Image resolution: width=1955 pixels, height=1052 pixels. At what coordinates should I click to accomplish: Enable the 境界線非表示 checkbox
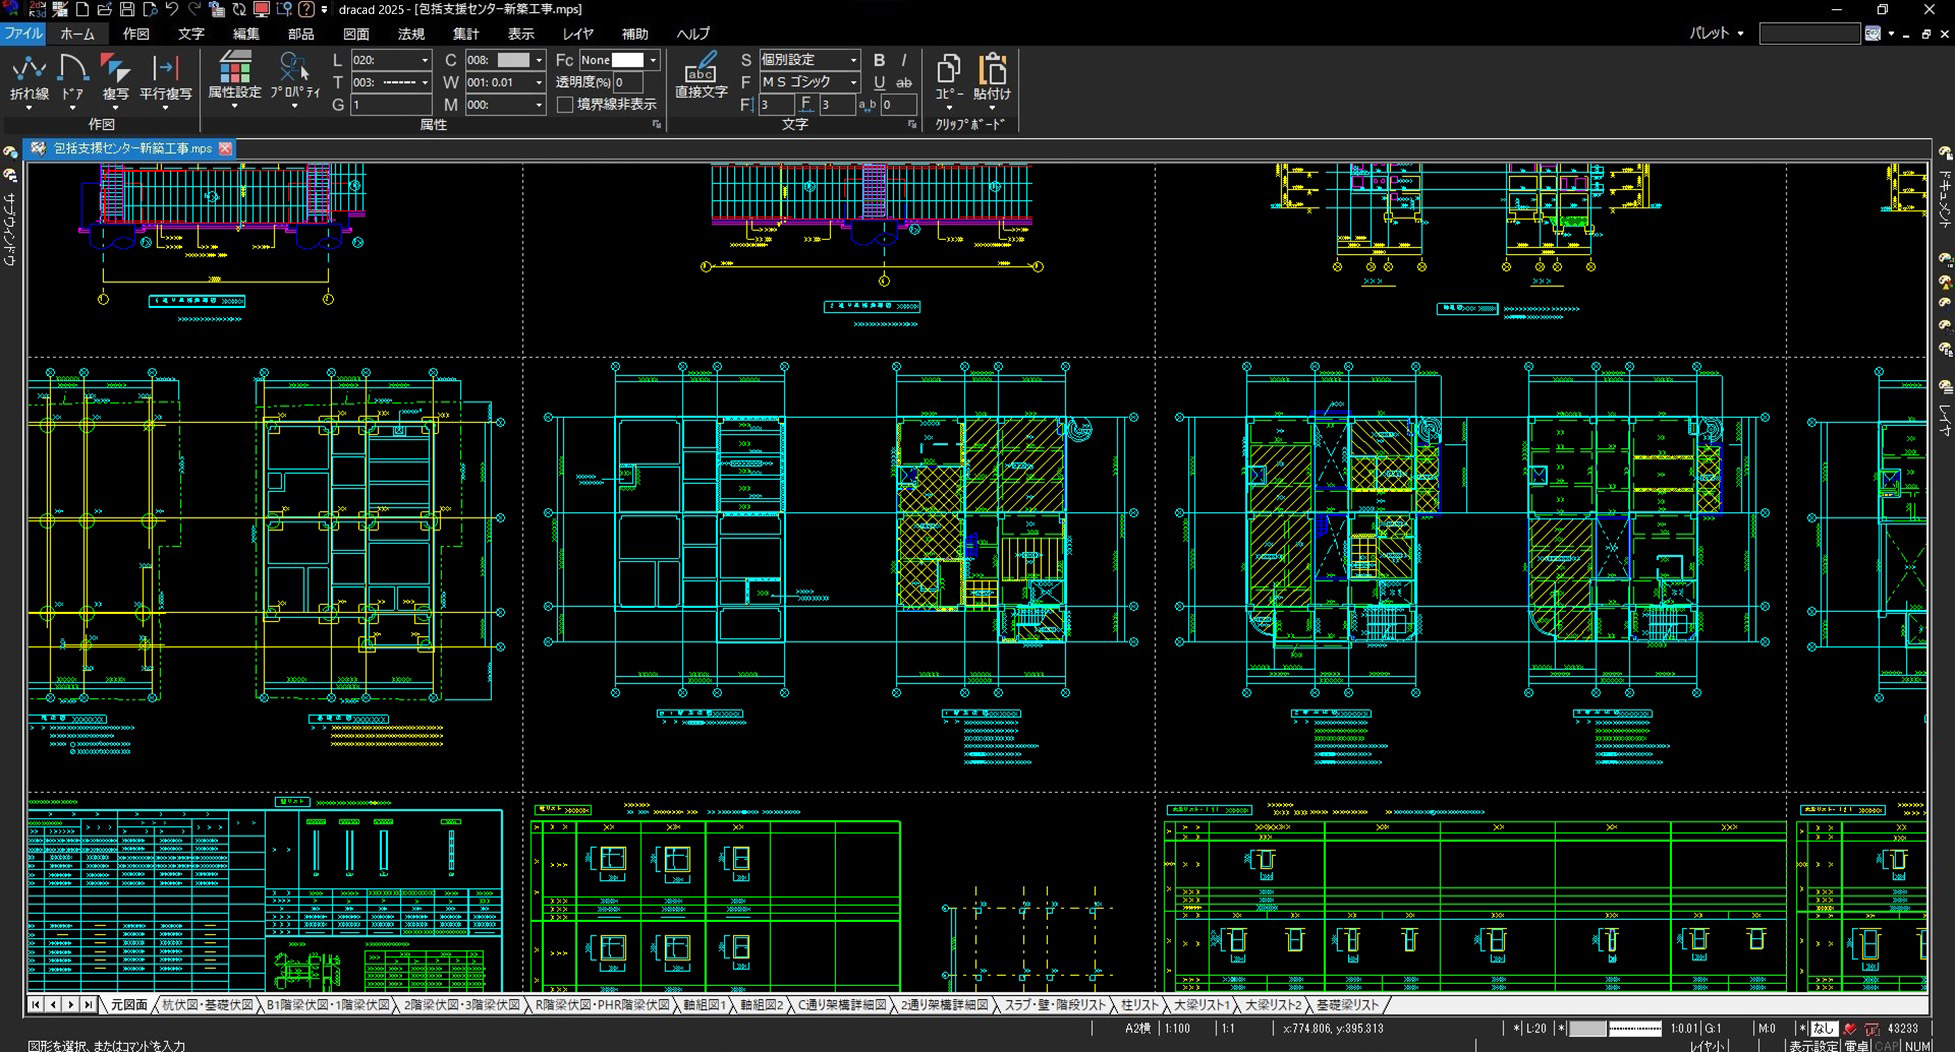point(565,105)
